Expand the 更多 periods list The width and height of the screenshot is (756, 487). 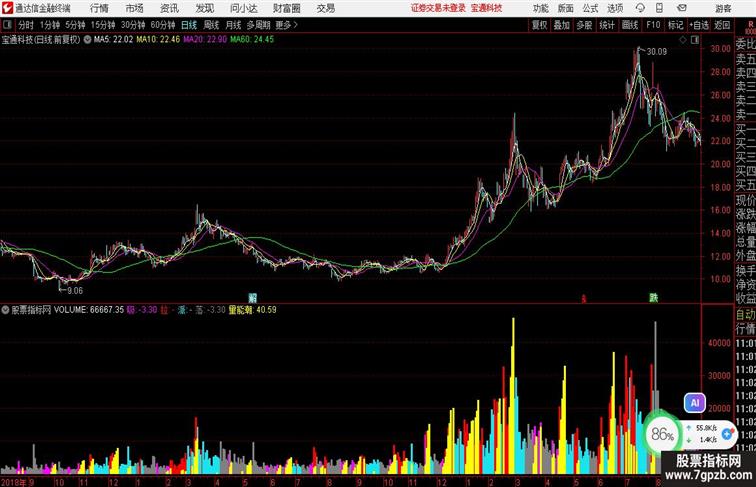pos(286,25)
